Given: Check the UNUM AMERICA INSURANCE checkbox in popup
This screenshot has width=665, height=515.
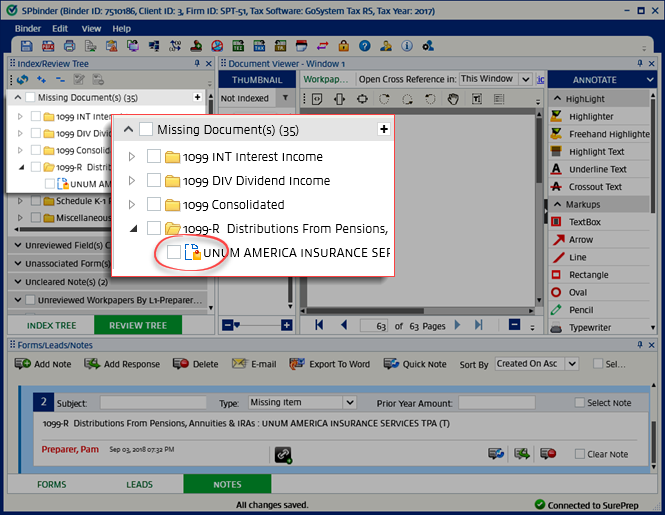Looking at the screenshot, I should 173,252.
